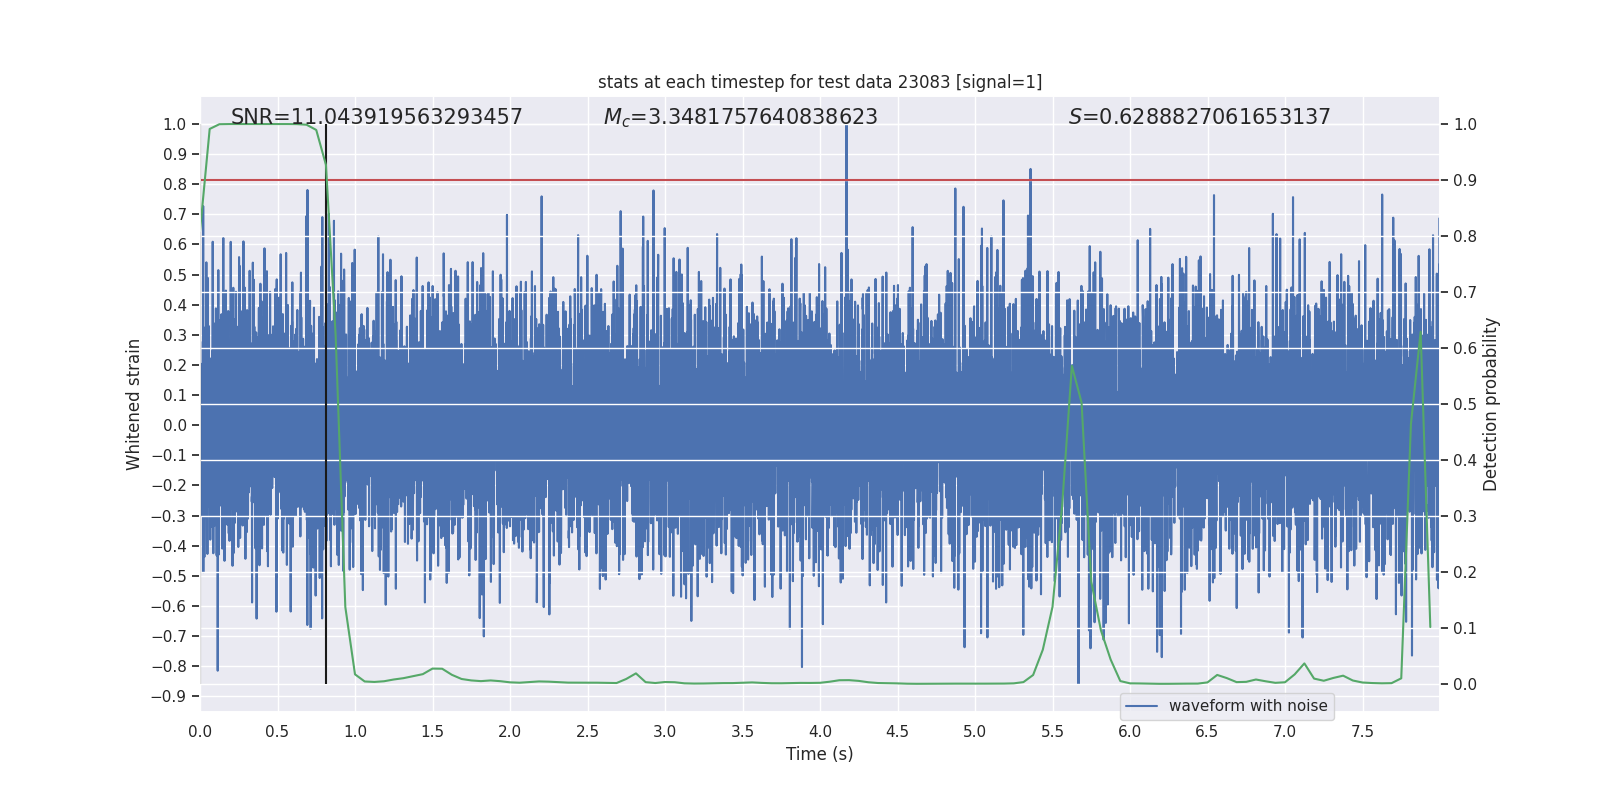Click Detection probability tick 0.8
Image resolution: width=1600 pixels, height=800 pixels.
(x=1465, y=236)
